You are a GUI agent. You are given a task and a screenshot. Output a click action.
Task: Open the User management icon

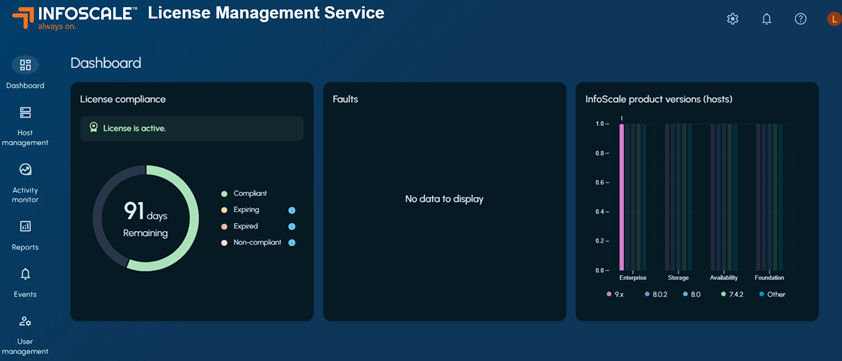point(25,321)
